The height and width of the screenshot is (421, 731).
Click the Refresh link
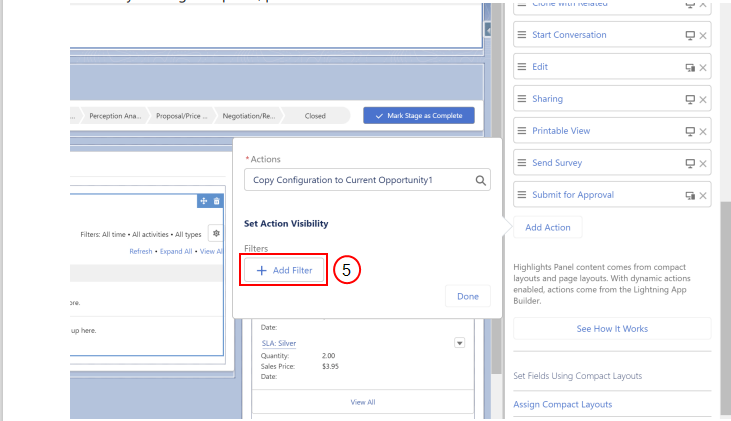pyautogui.click(x=141, y=251)
